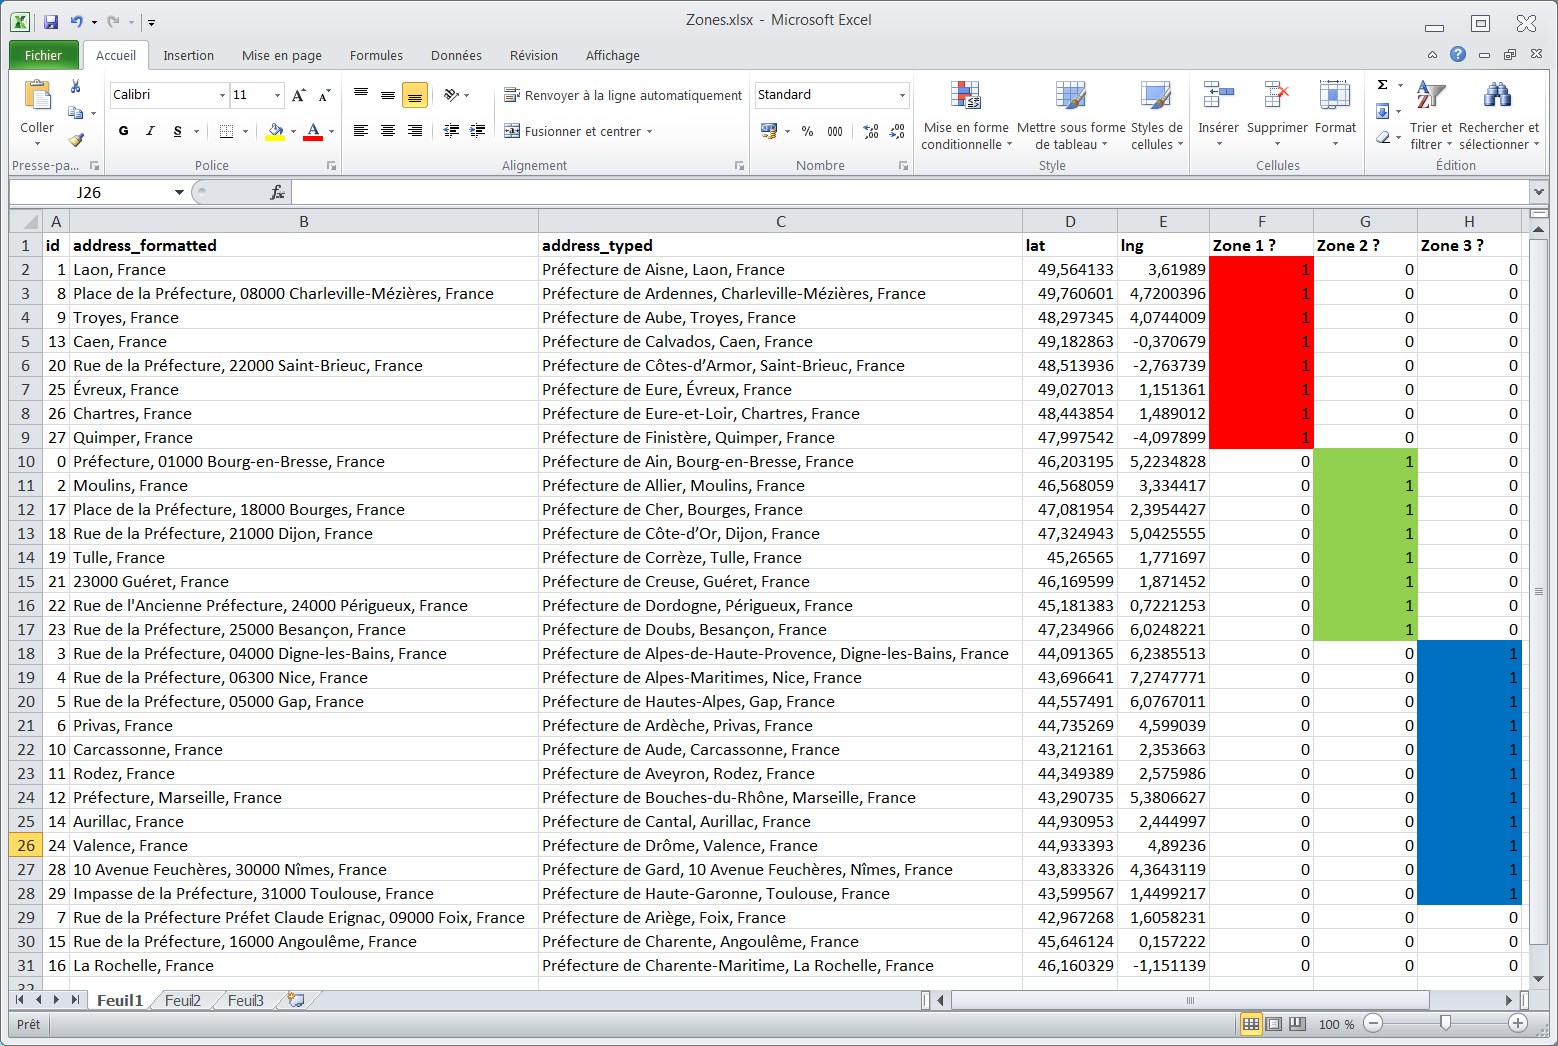Screen dimensions: 1558x1046
Task: Open Mise en forme conditionnelle menu
Action: pos(965,115)
